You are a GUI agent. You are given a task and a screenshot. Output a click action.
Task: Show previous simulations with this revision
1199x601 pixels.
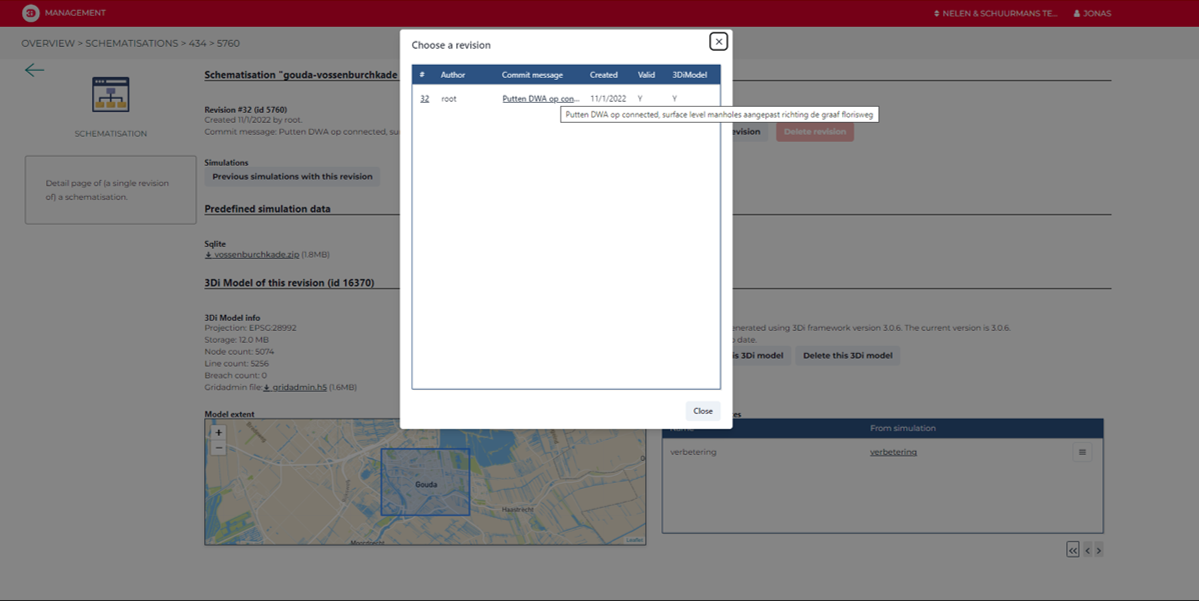tap(292, 177)
